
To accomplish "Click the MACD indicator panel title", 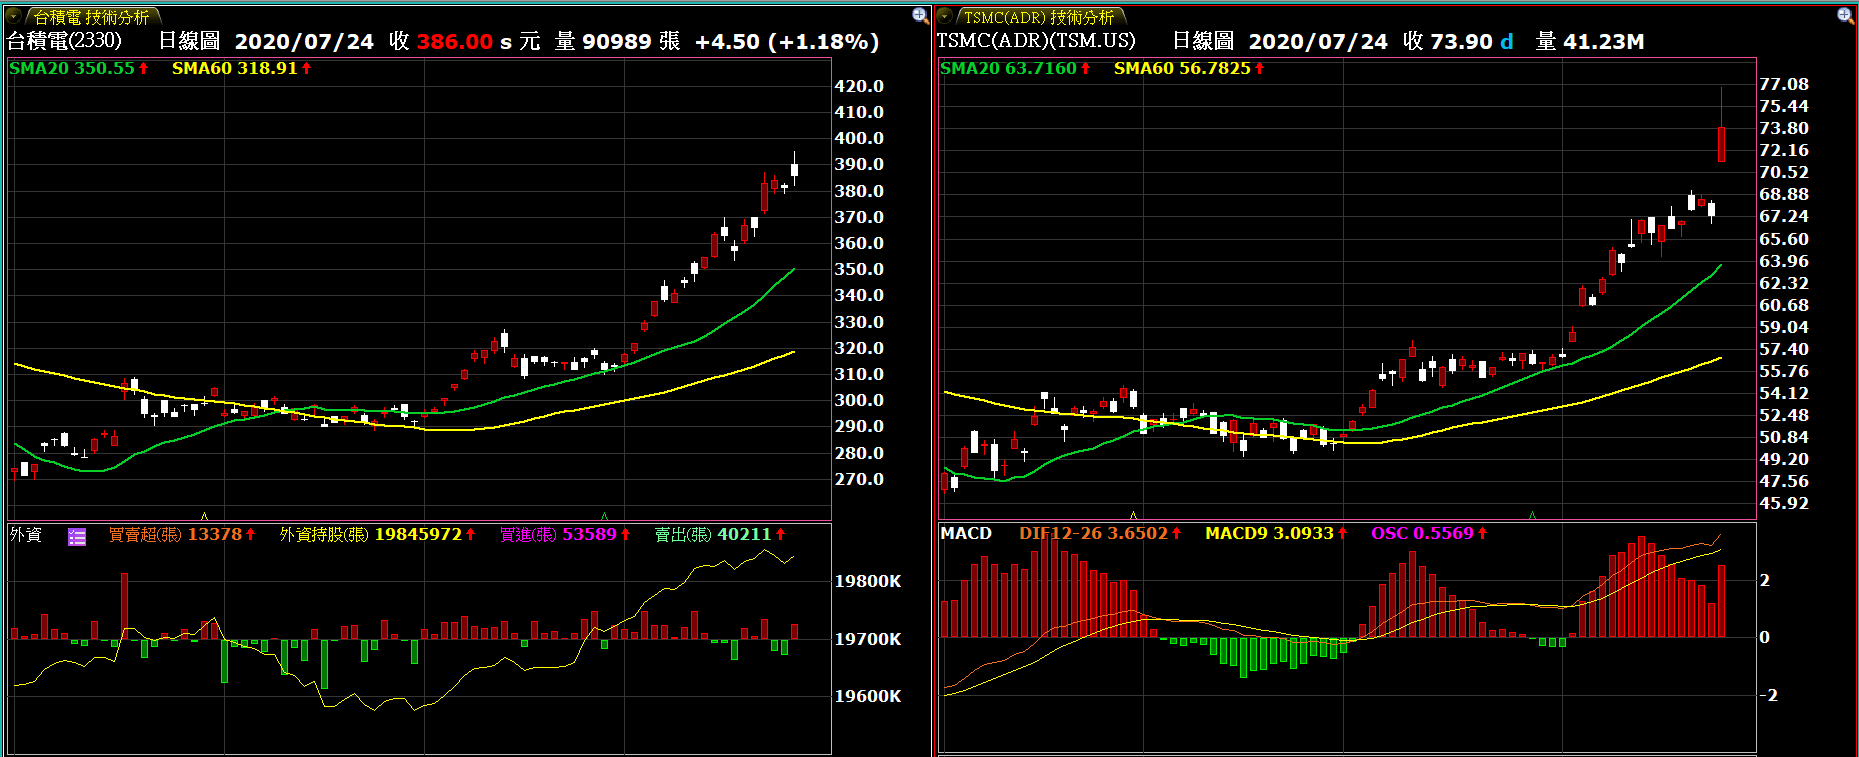I will tap(966, 534).
